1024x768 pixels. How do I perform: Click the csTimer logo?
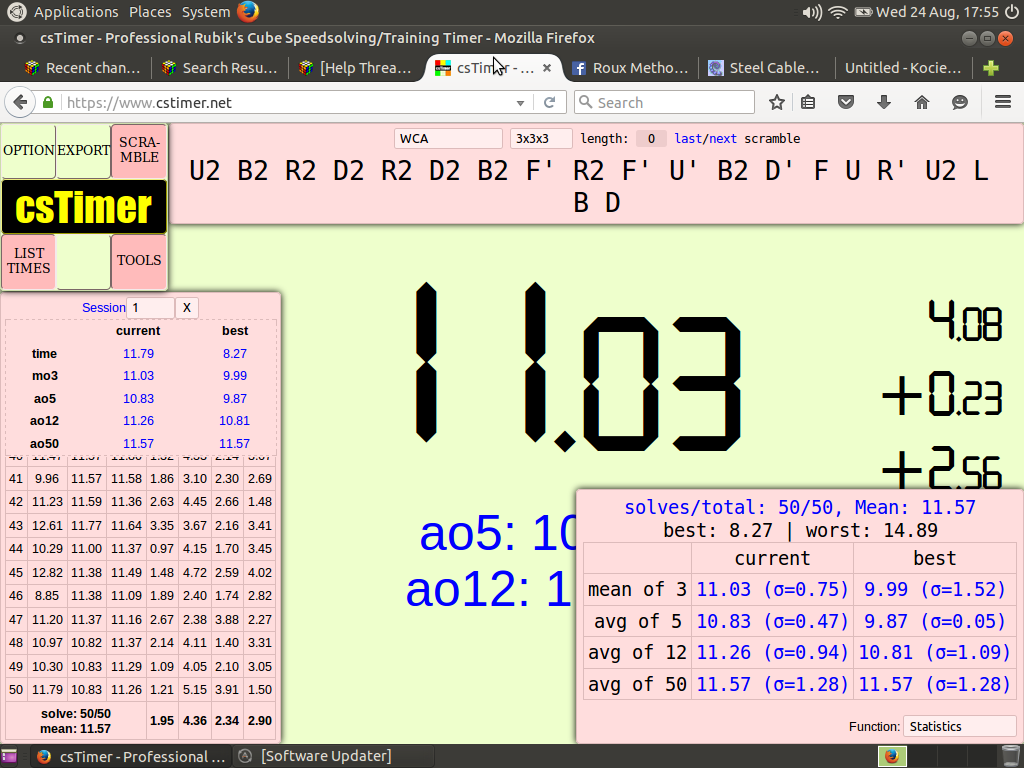[x=84, y=207]
